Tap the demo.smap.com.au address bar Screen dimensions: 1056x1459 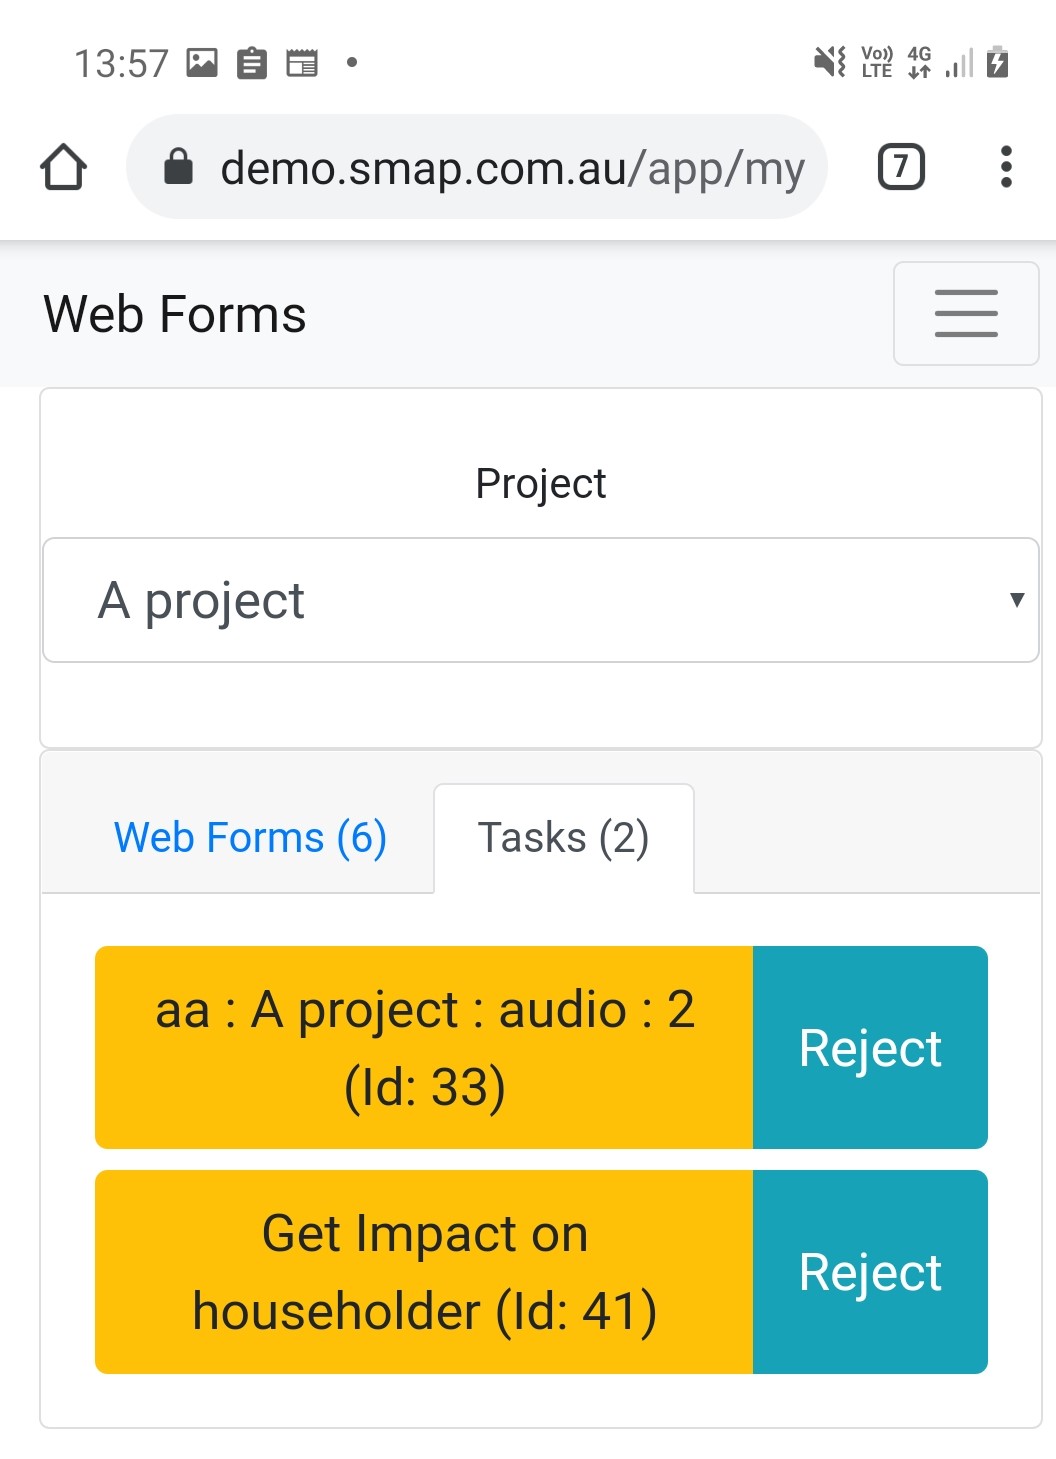(x=510, y=167)
